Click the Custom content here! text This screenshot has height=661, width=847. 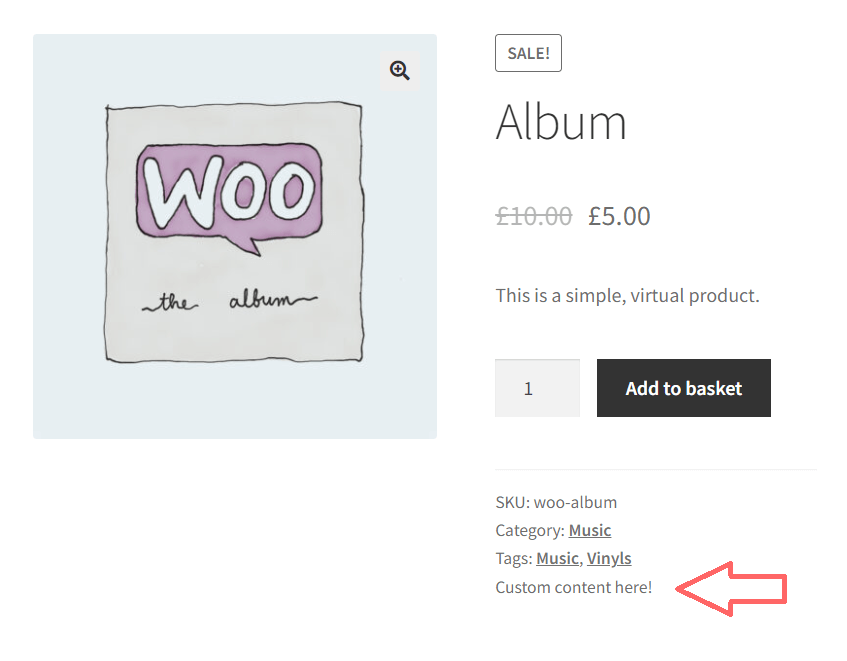coord(573,587)
